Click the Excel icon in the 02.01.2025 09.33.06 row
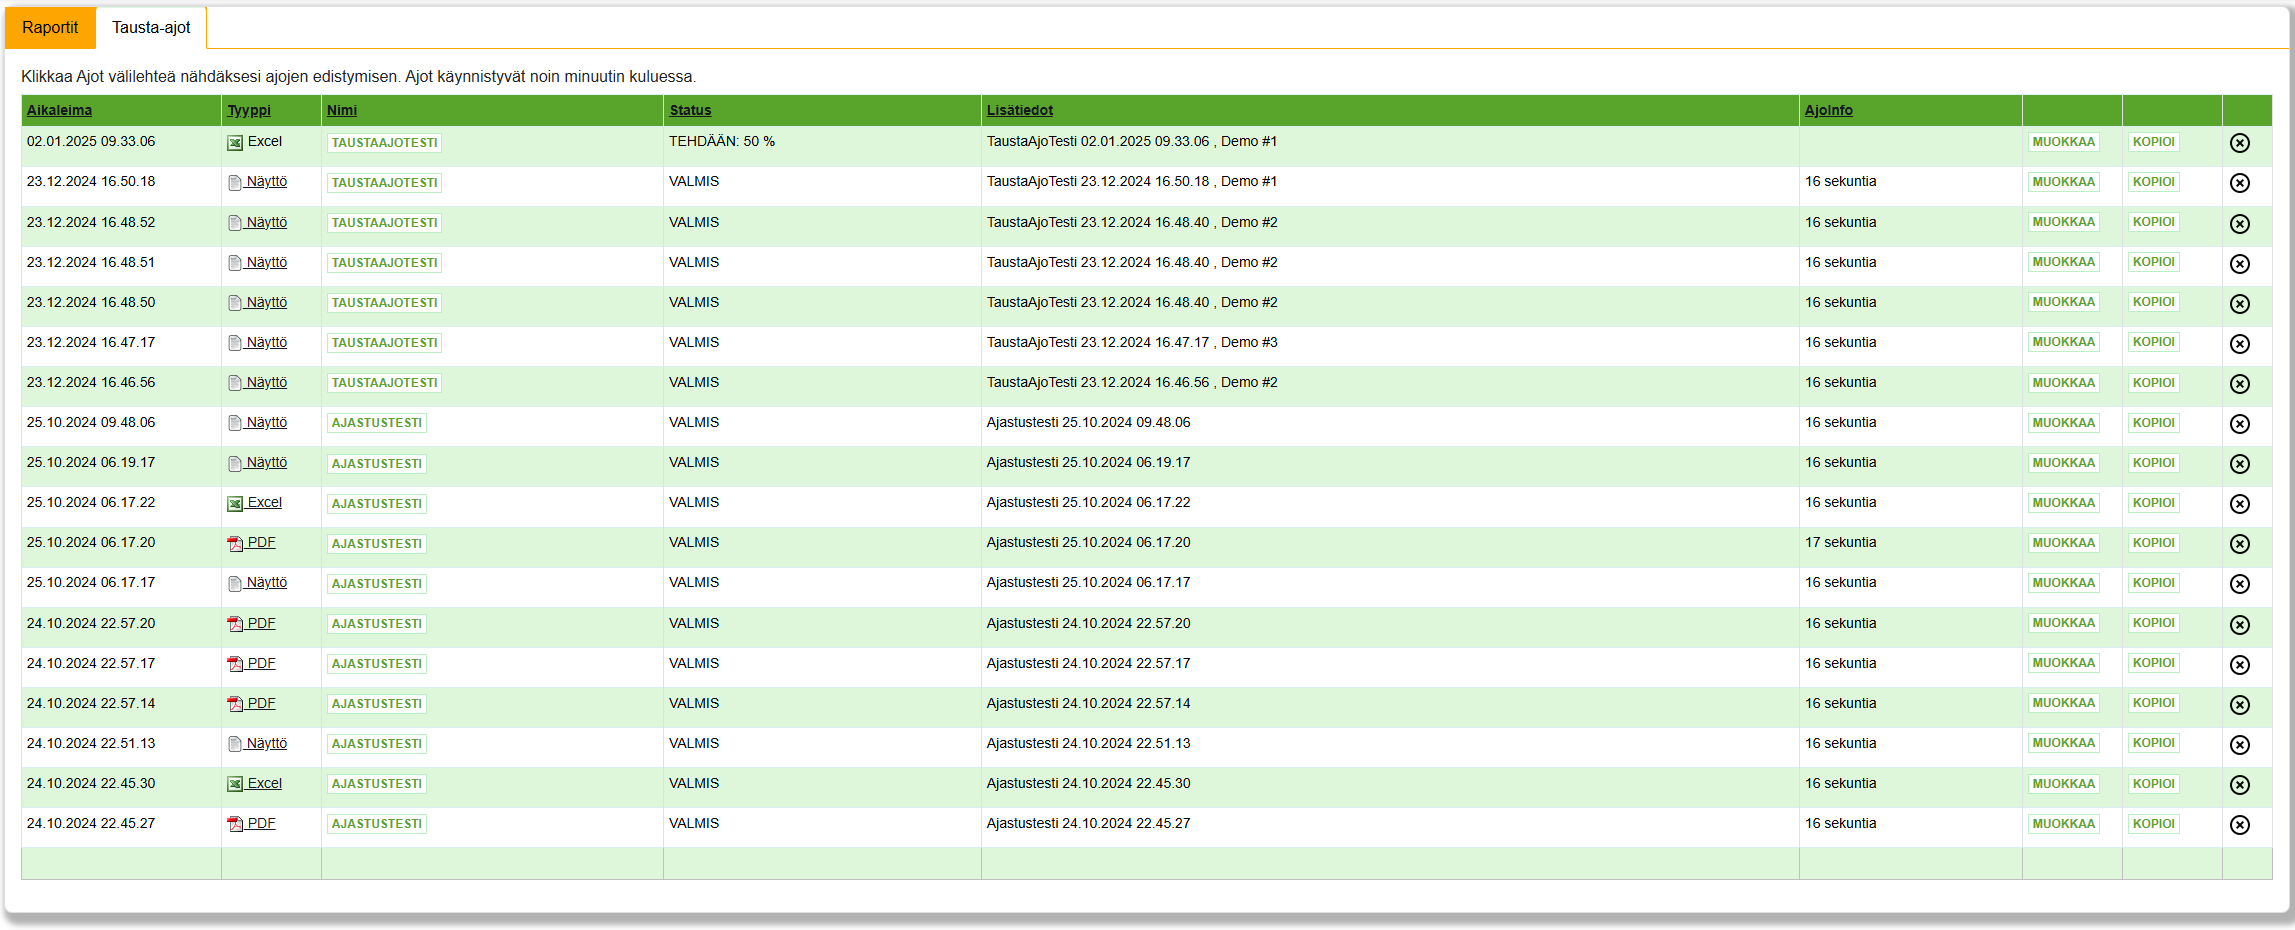2295x930 pixels. click(x=235, y=143)
